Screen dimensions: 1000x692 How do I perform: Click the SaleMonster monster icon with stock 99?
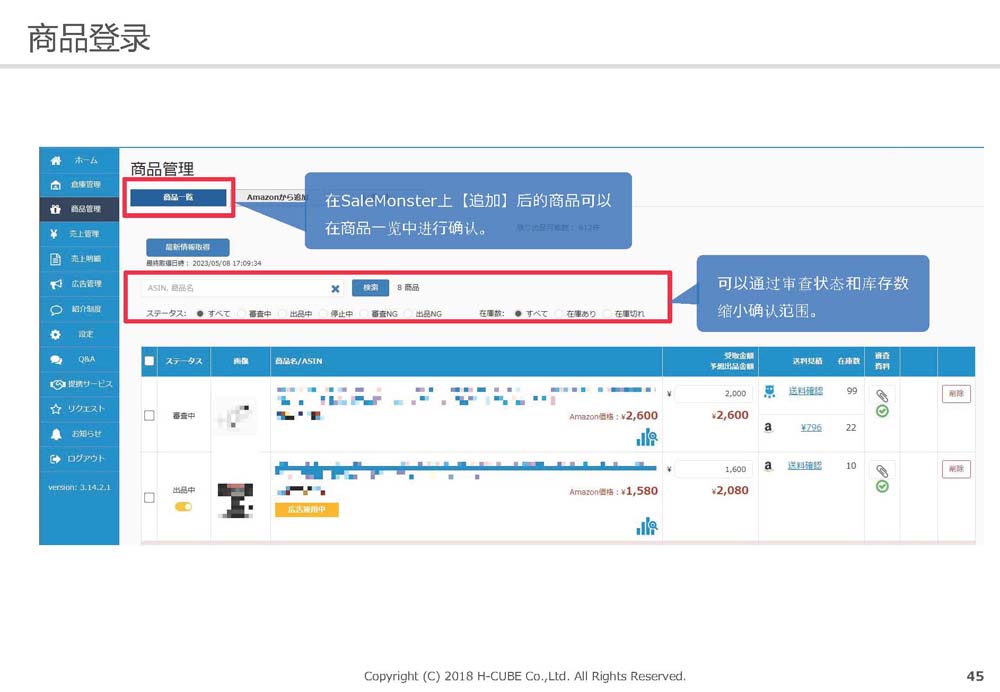tap(770, 391)
